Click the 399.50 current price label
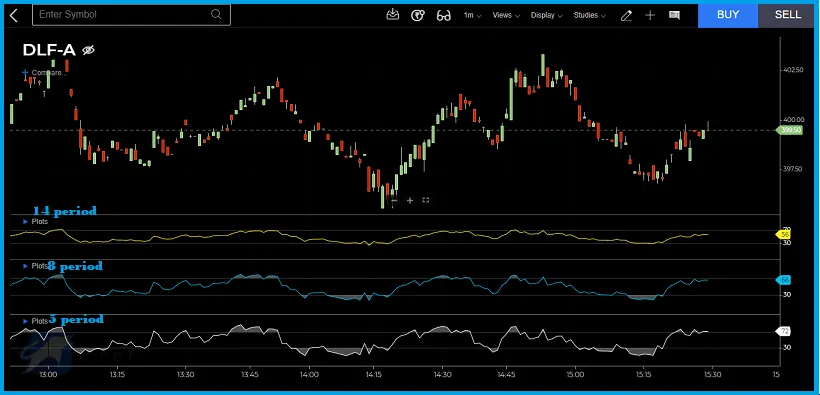The width and height of the screenshot is (820, 395). [790, 130]
